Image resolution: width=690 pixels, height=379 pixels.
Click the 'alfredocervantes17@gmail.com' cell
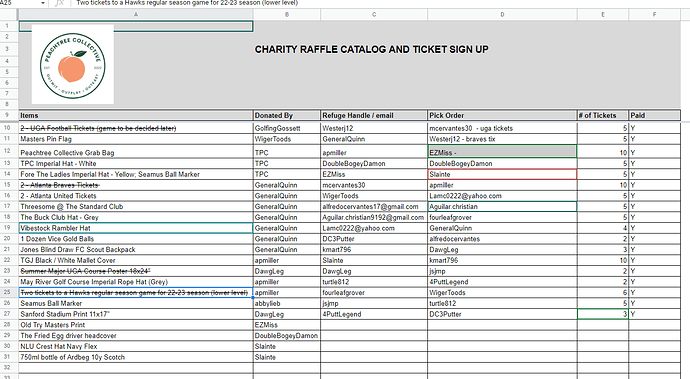(x=374, y=206)
